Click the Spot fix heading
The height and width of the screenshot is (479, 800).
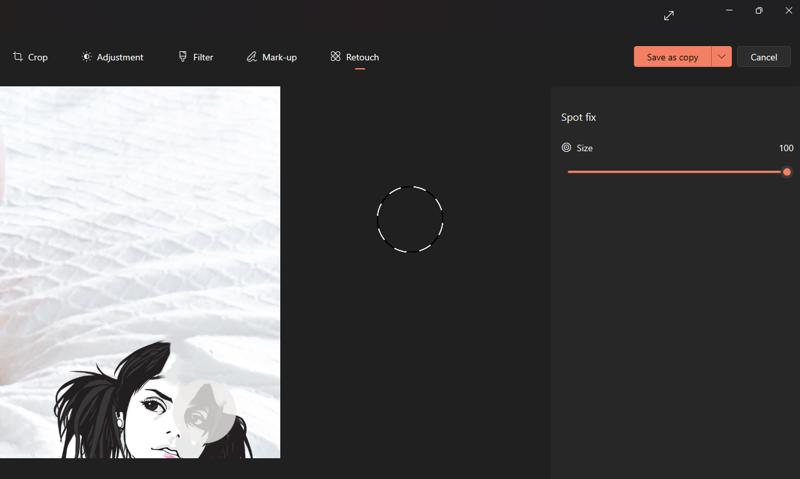pyautogui.click(x=579, y=117)
